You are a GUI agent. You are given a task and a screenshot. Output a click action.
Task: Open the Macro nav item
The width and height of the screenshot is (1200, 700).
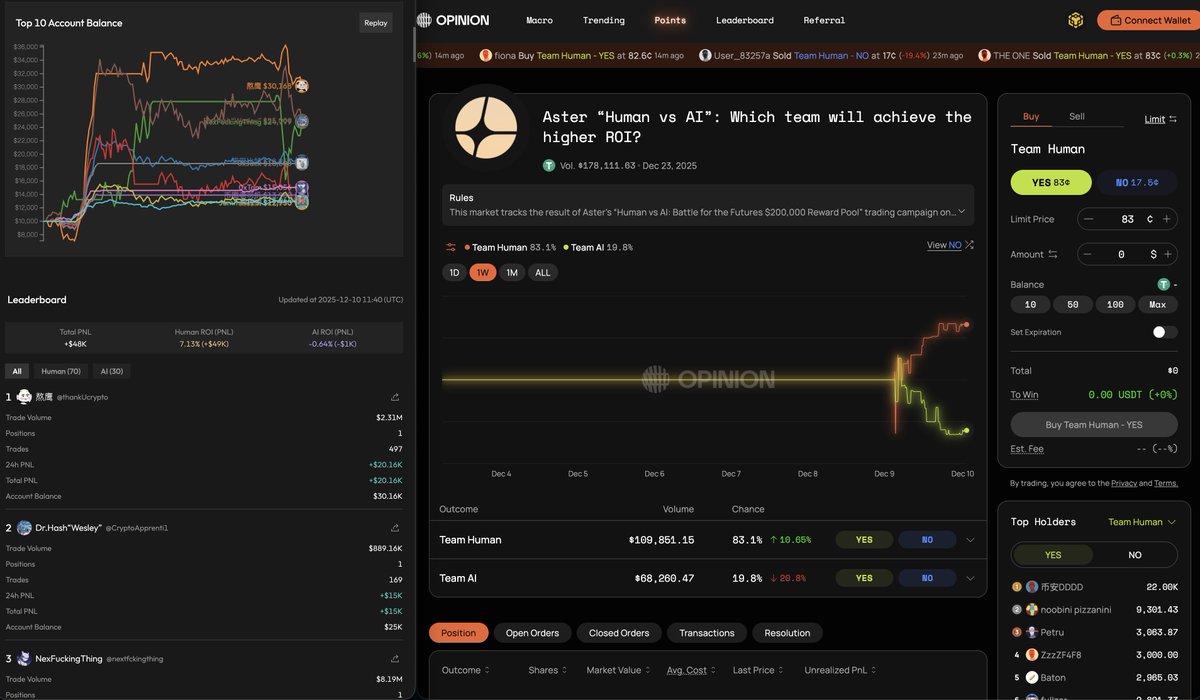pos(540,20)
